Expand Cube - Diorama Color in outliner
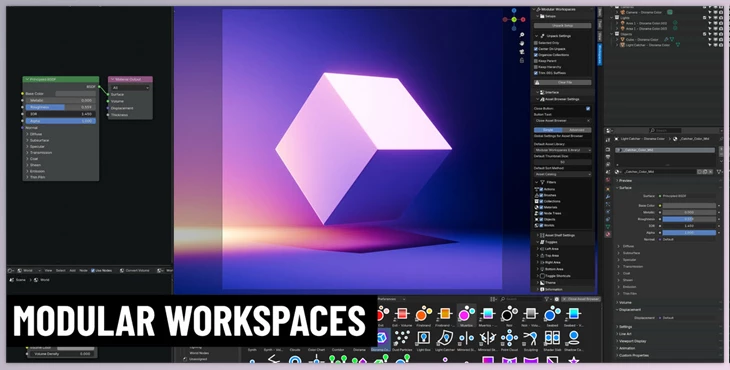Image resolution: width=730 pixels, height=370 pixels. (x=618, y=40)
